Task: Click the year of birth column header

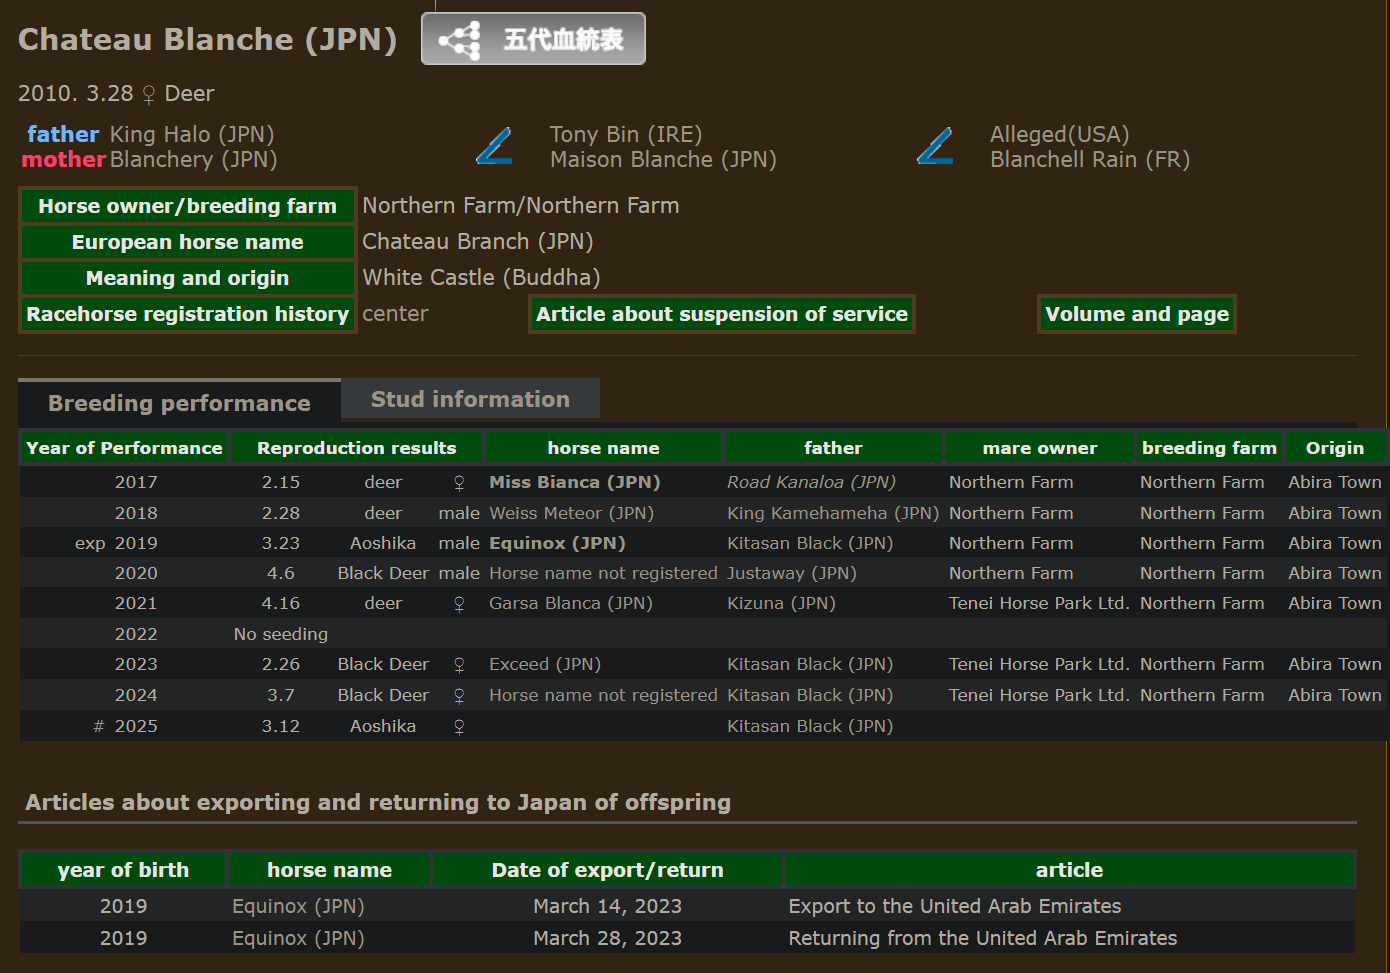Action: [123, 870]
